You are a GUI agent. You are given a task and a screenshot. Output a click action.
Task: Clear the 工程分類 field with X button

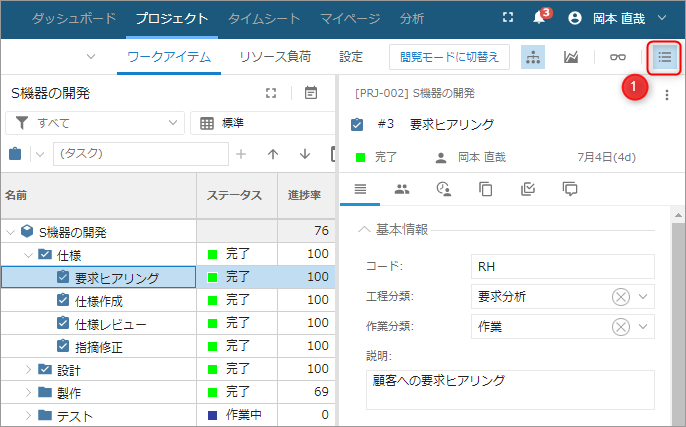pyautogui.click(x=620, y=297)
